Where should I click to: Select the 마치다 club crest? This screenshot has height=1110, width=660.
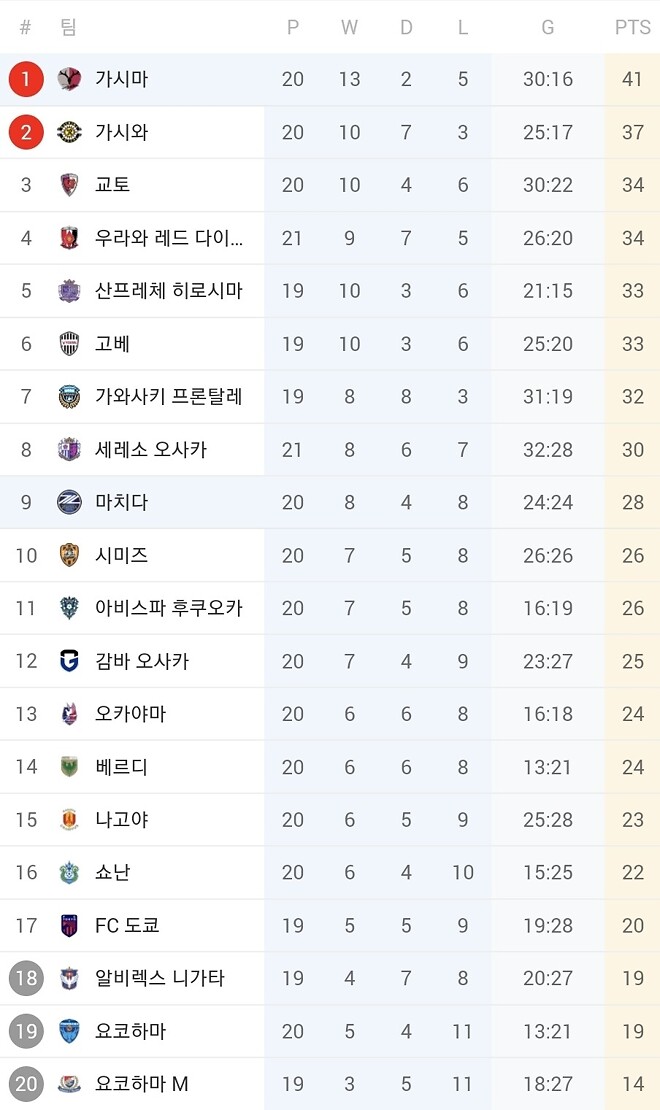(x=69, y=502)
